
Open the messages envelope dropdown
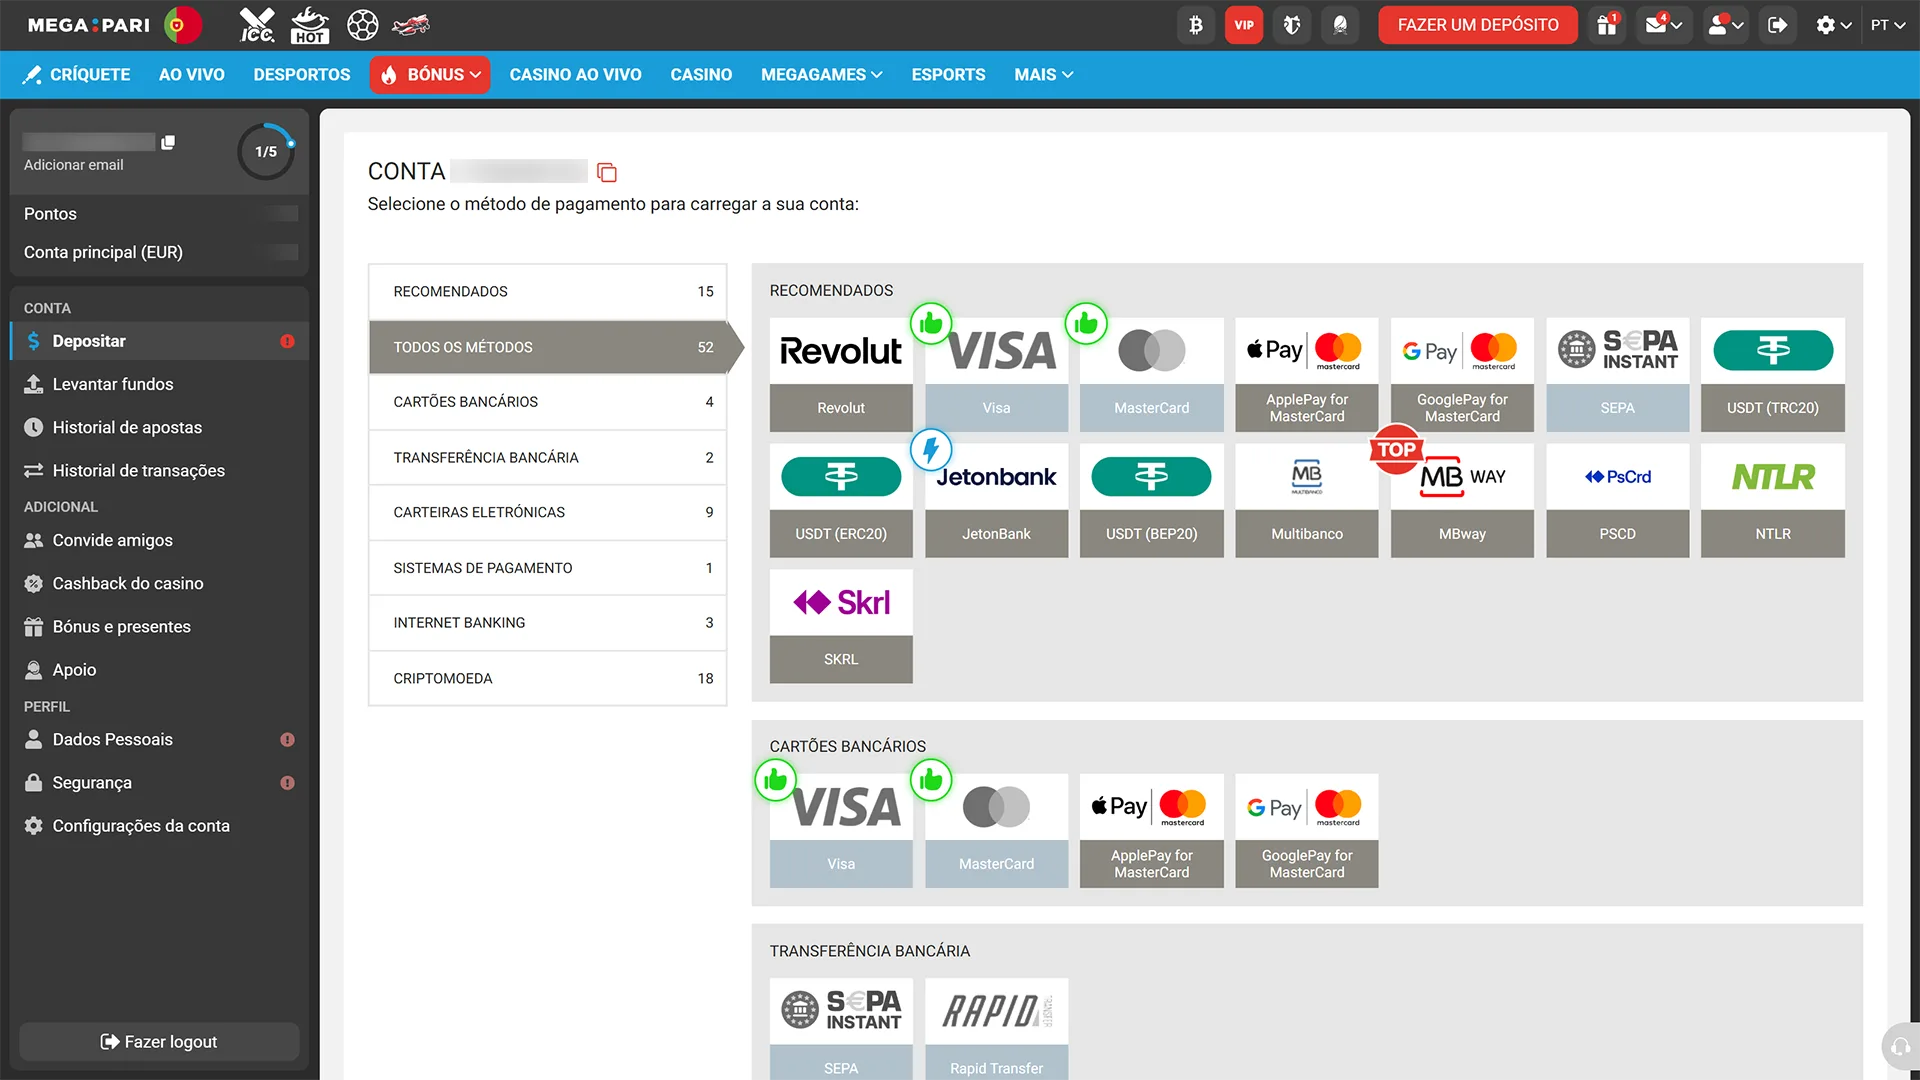click(x=1664, y=25)
